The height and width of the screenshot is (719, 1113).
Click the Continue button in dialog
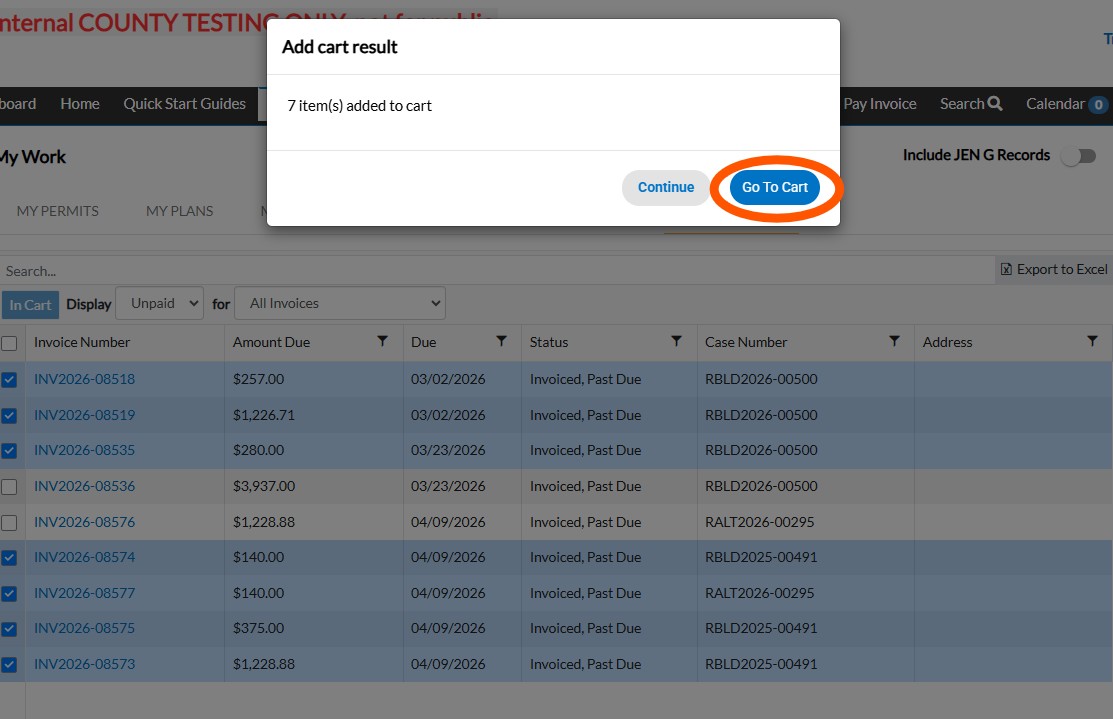[665, 187]
